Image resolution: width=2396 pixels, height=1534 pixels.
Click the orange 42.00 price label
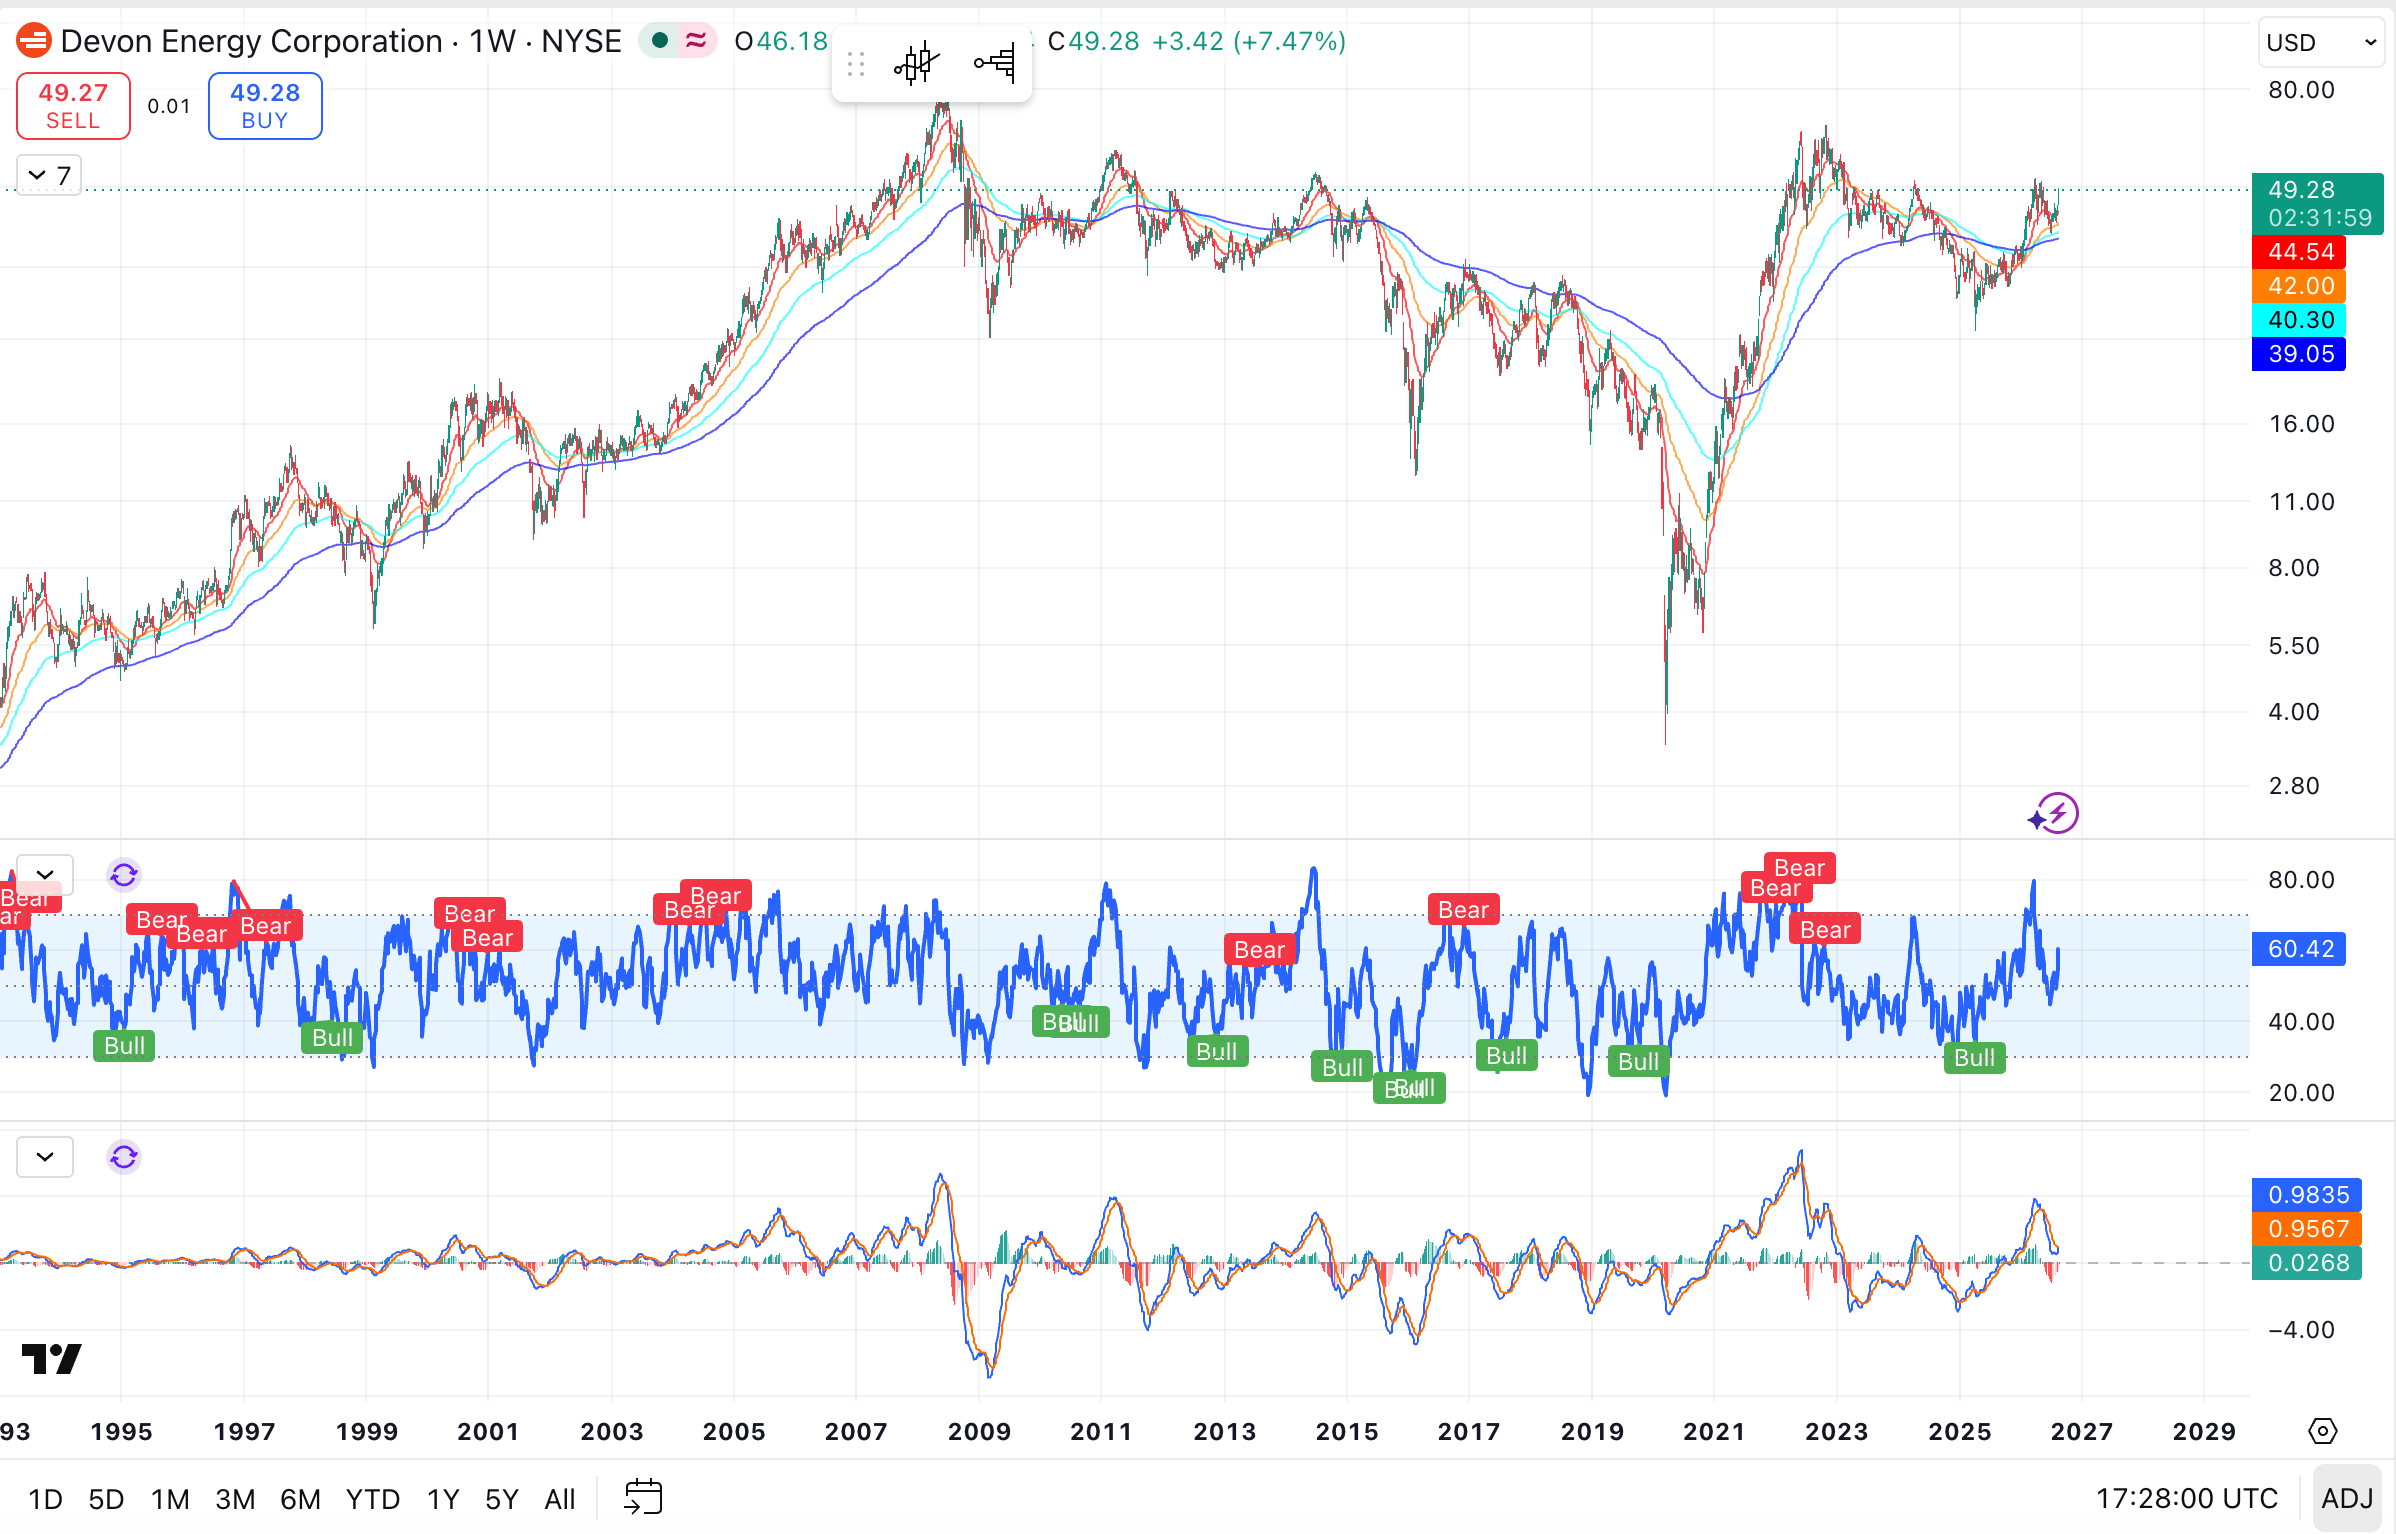click(x=2299, y=286)
